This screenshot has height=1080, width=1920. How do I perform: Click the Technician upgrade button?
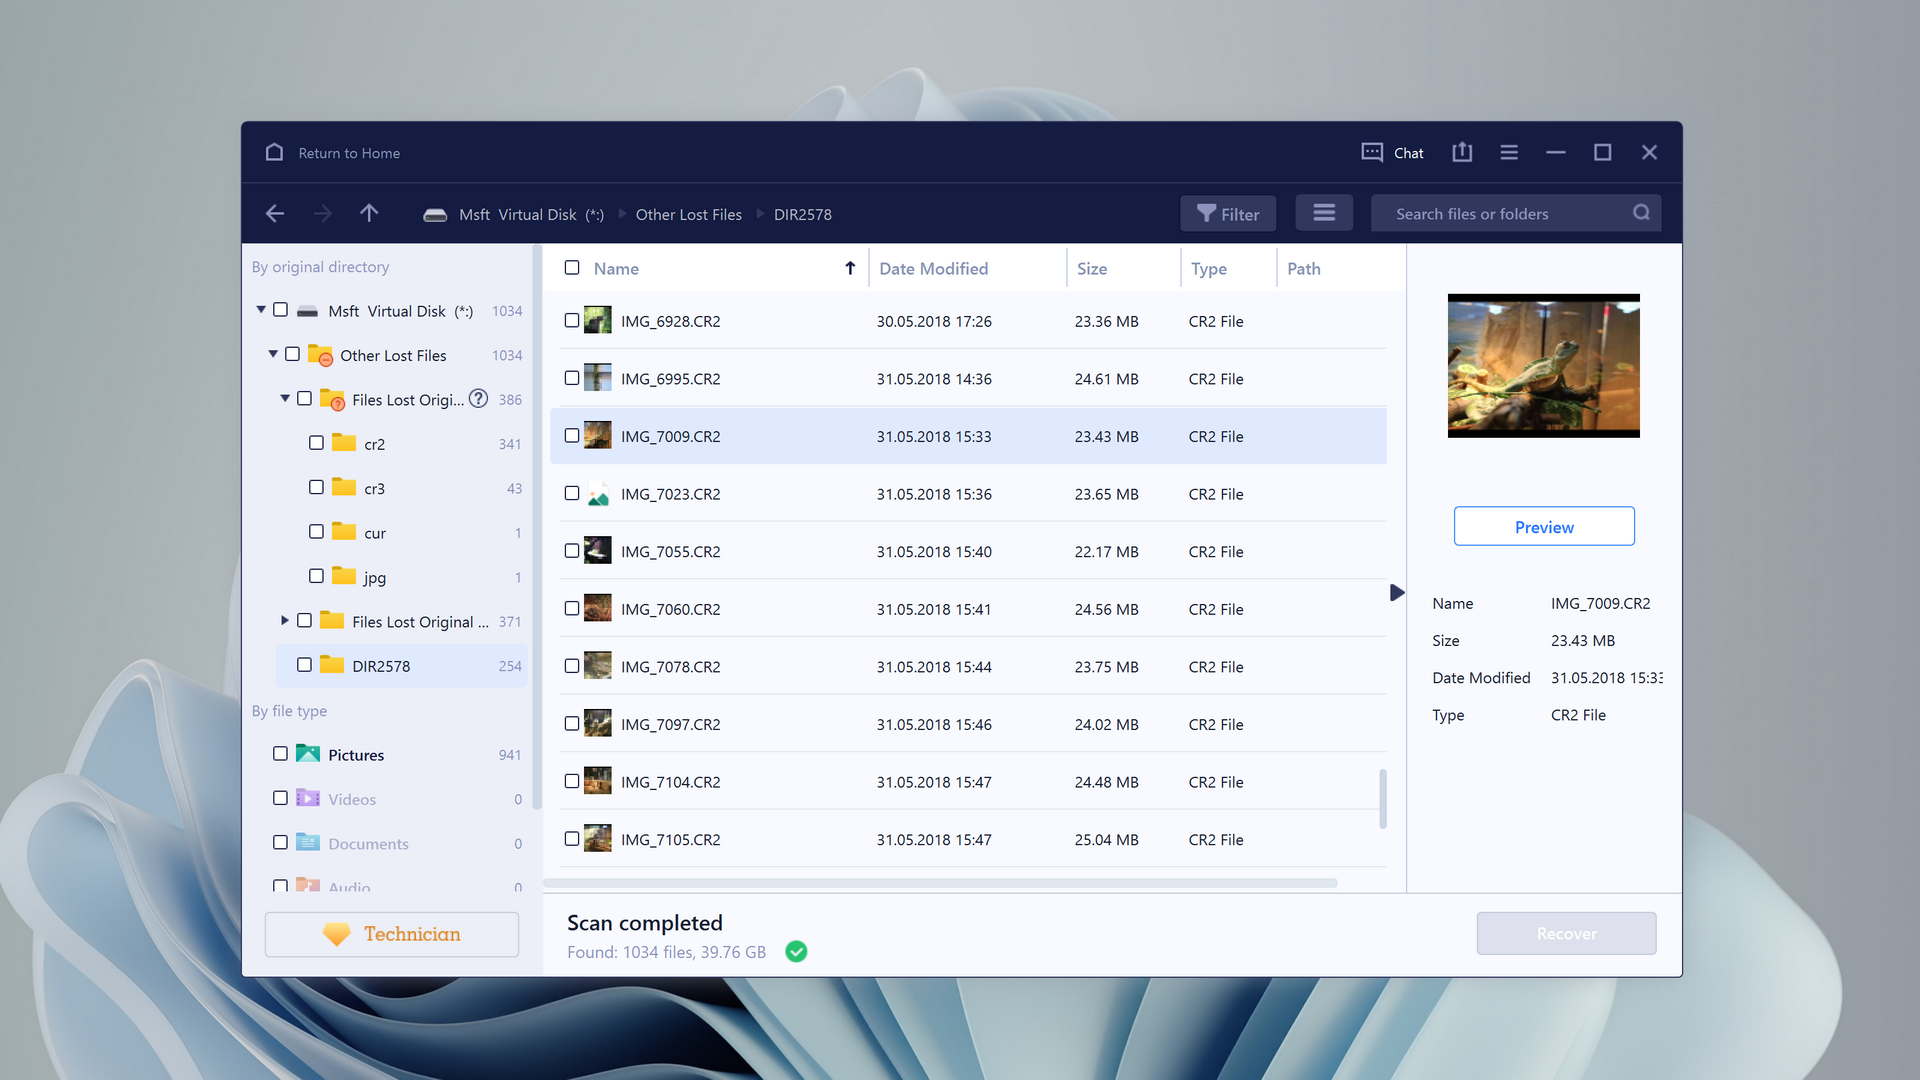coord(392,934)
